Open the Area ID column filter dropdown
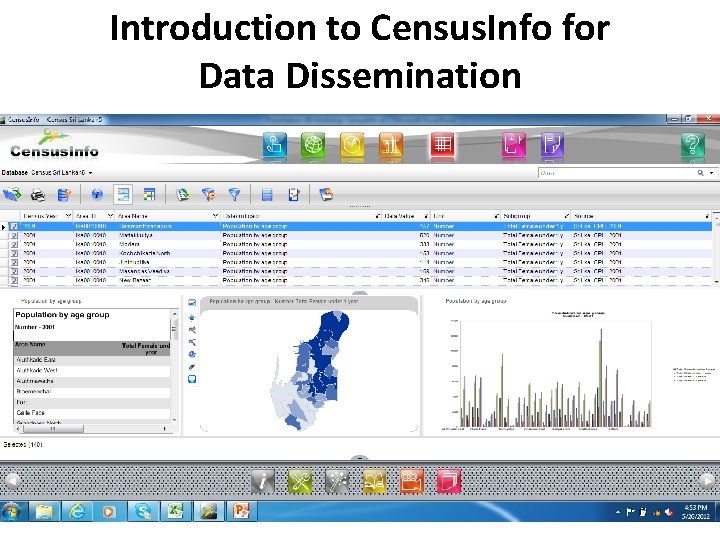 pyautogui.click(x=110, y=215)
